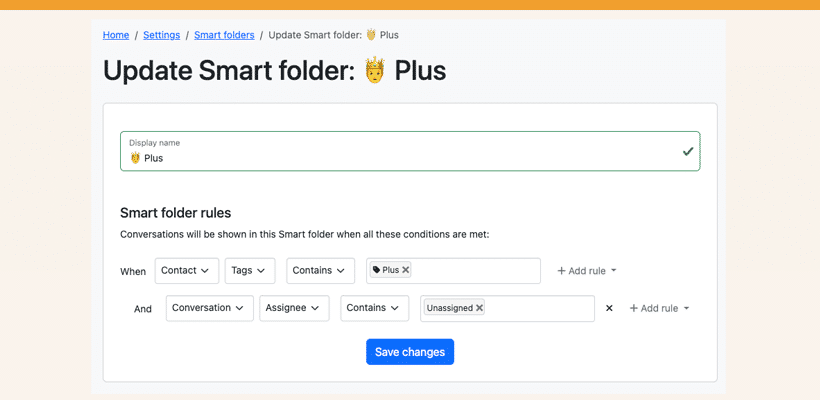Open Smart folders breadcrumb link
820x400 pixels.
coord(224,35)
